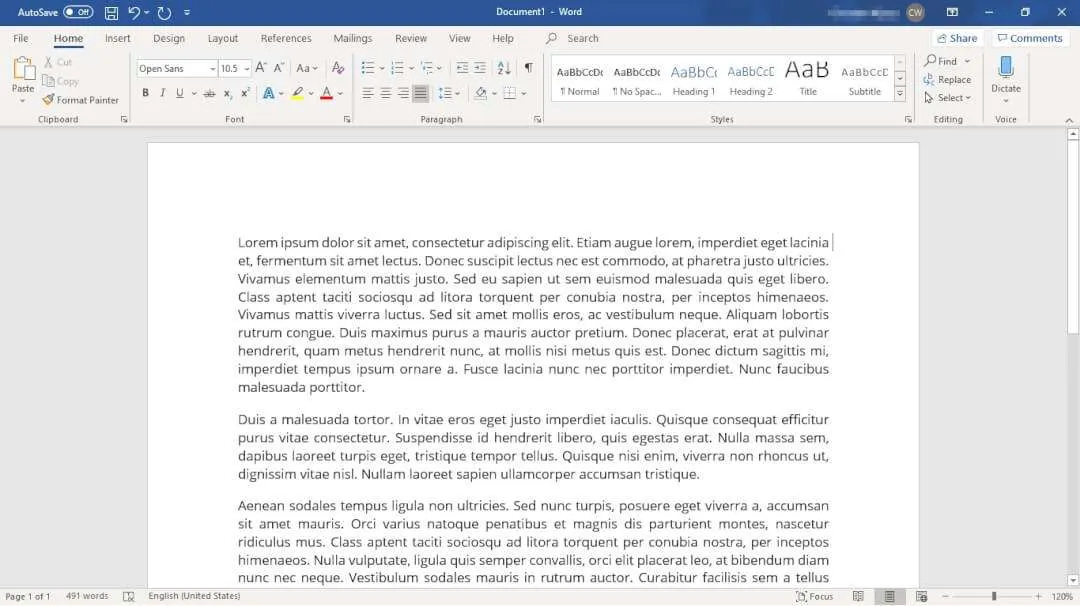Switch to the Layout tab
This screenshot has width=1080, height=606.
click(x=222, y=39)
